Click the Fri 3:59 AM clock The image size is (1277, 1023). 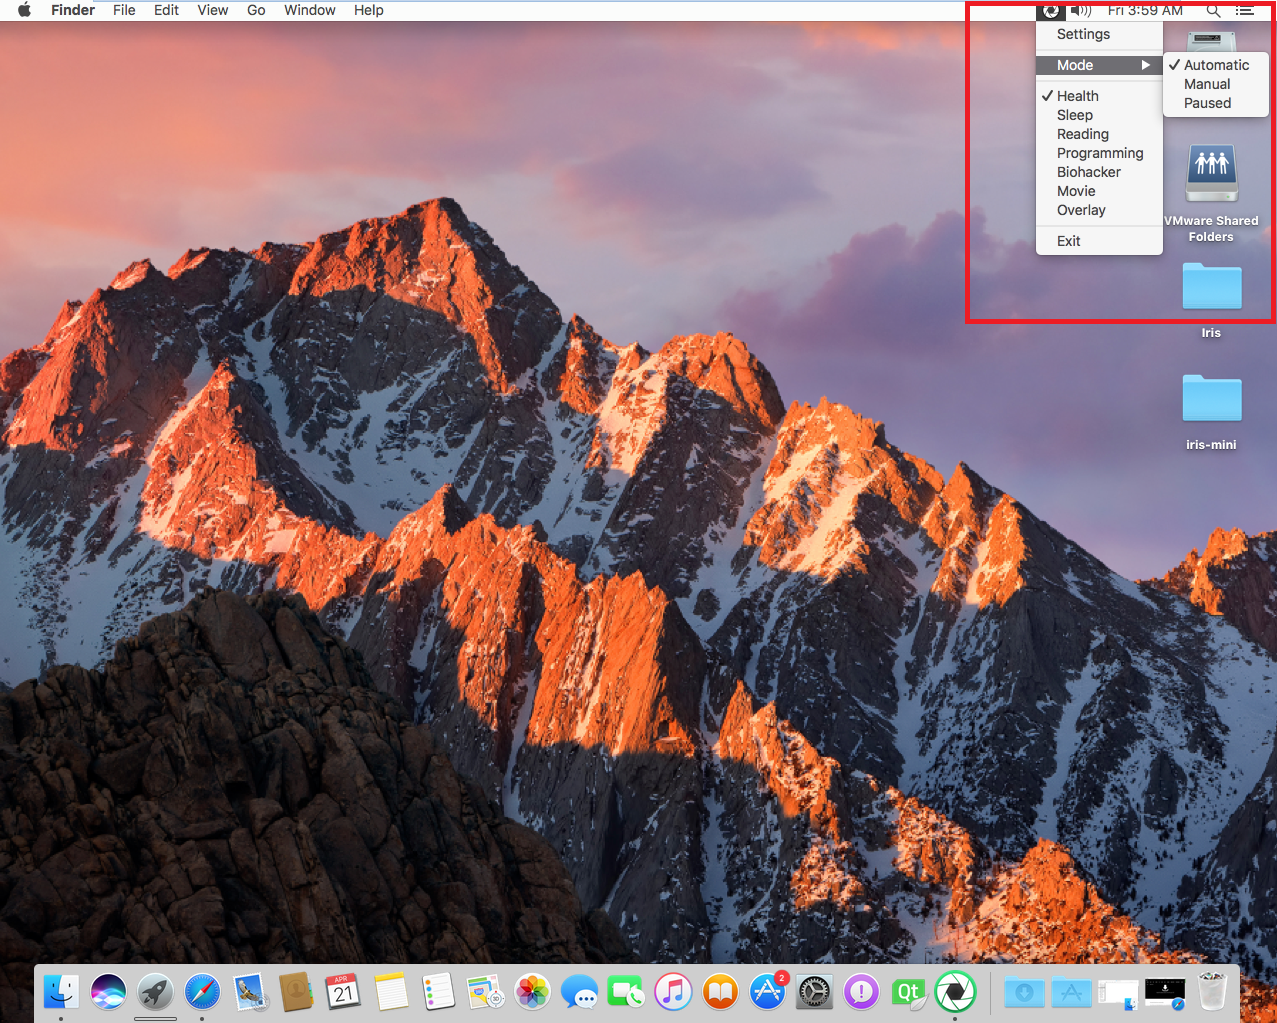[x=1145, y=10]
